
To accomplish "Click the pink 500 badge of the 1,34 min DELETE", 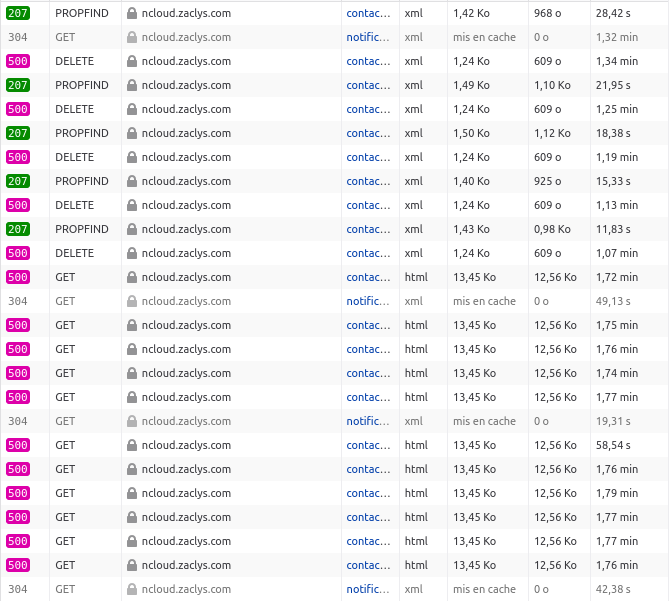I will click(x=18, y=61).
